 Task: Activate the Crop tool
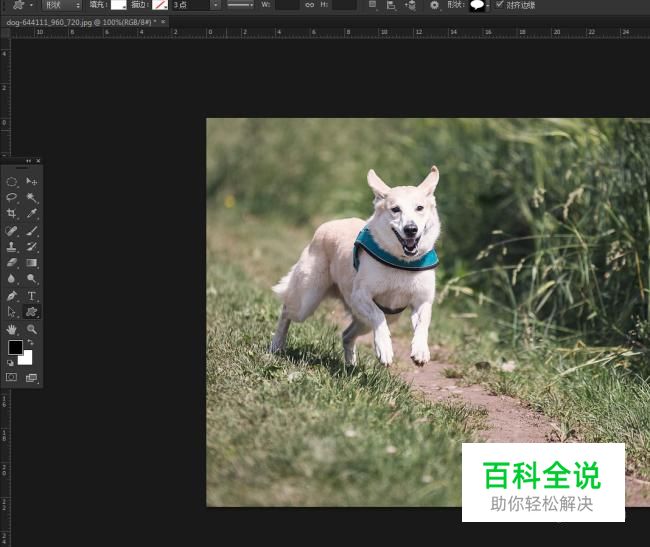click(x=12, y=214)
